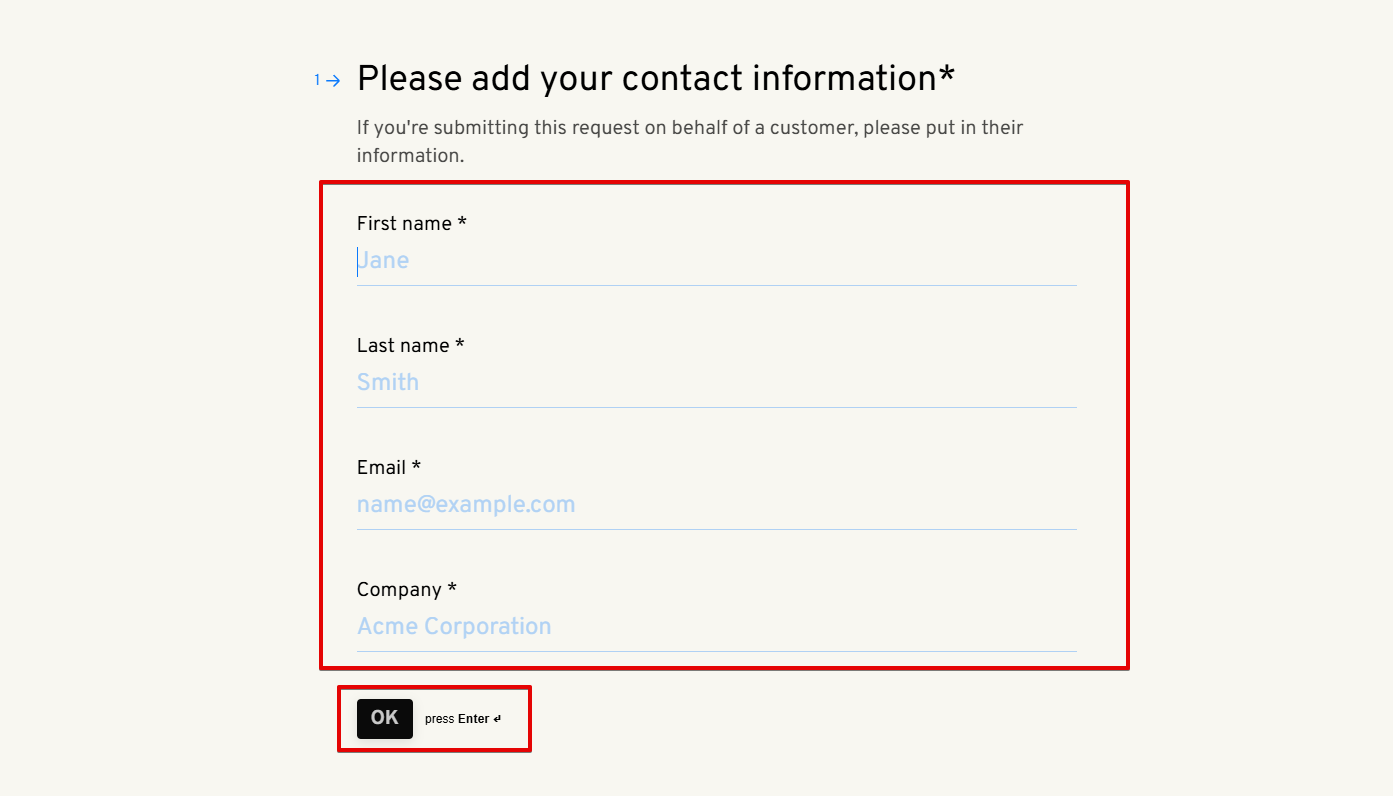This screenshot has height=796, width=1393.
Task: Click the asterisk after the contact information heading
Action: click(x=947, y=75)
